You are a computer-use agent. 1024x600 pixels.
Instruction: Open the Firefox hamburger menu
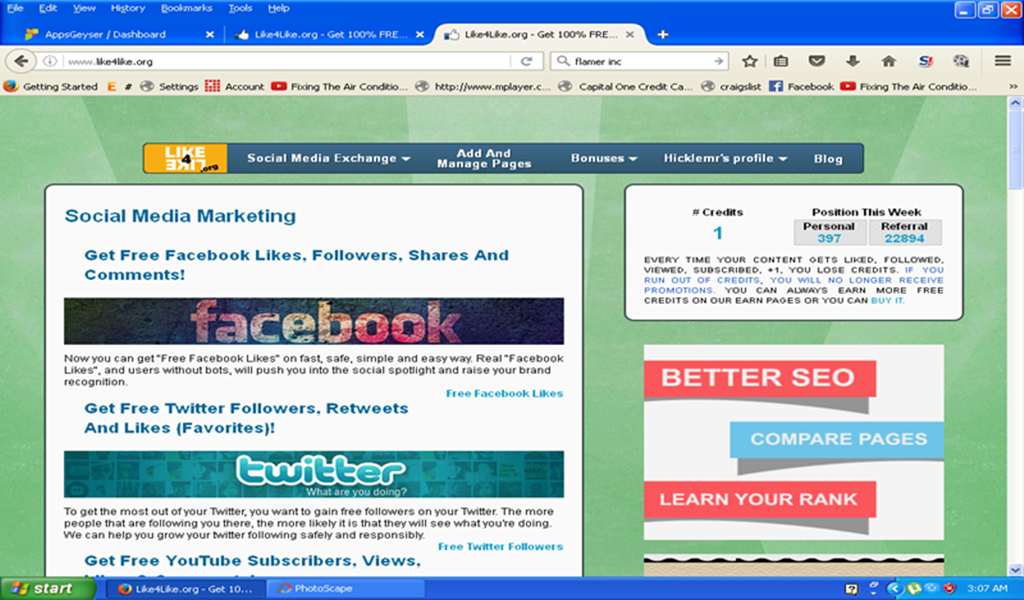pos(1002,61)
